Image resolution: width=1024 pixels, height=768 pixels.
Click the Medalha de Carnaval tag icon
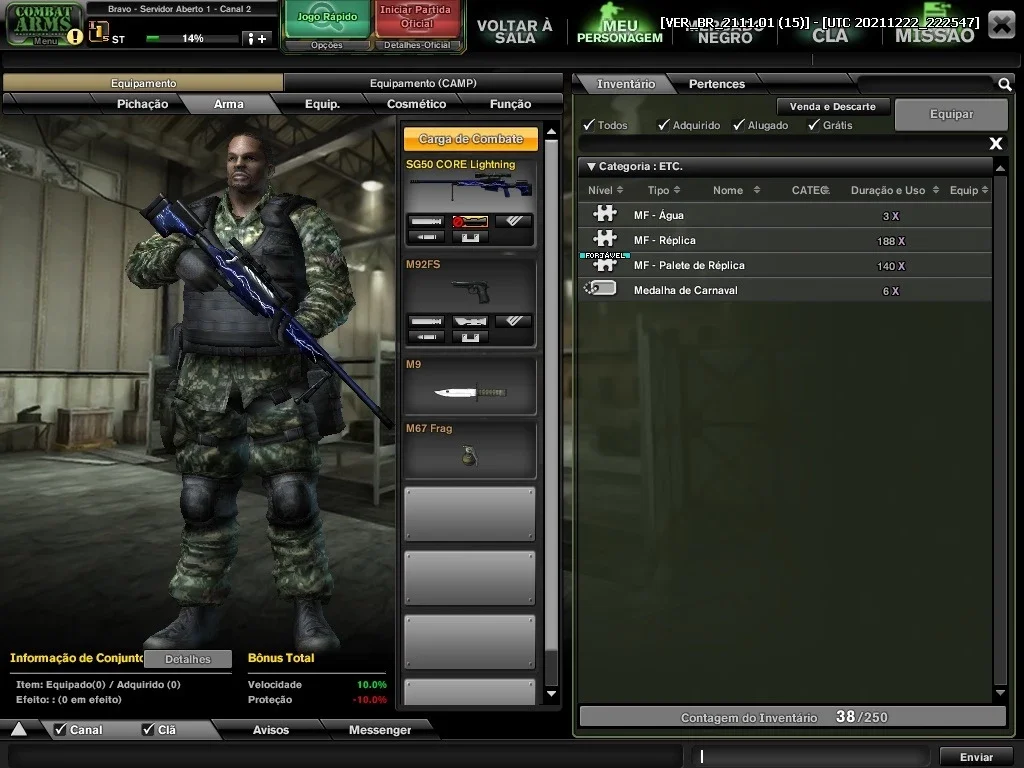pyautogui.click(x=601, y=288)
